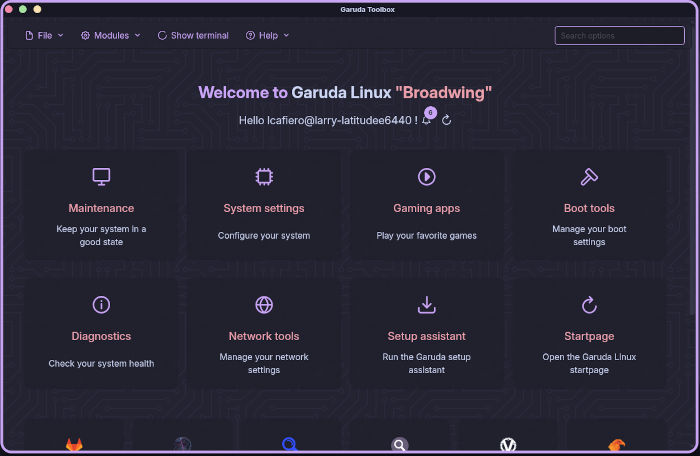Click the Diagnostics info icon
Image resolution: width=700 pixels, height=456 pixels.
click(101, 305)
